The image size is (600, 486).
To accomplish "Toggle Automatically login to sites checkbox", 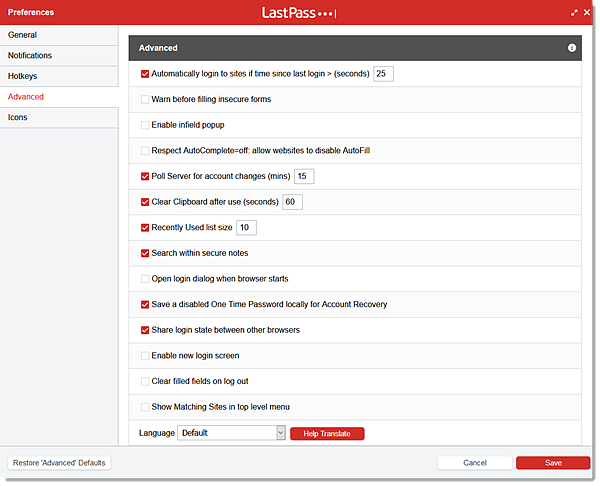I will (x=145, y=74).
